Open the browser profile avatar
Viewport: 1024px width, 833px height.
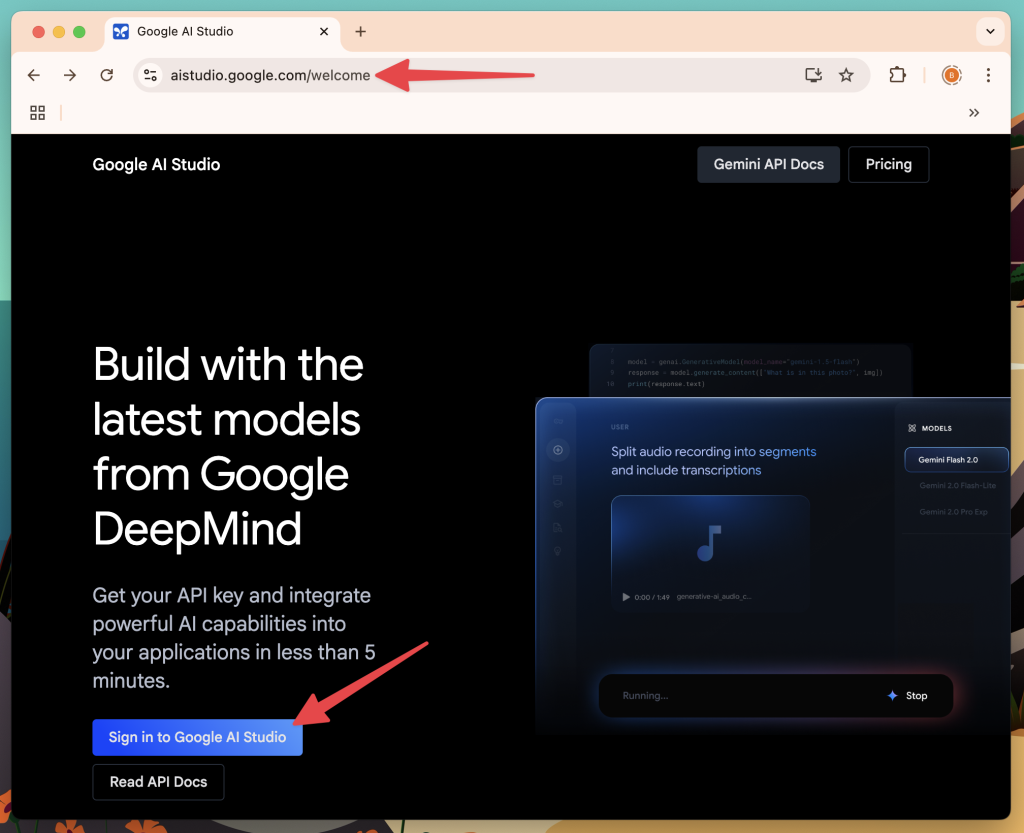coord(951,75)
